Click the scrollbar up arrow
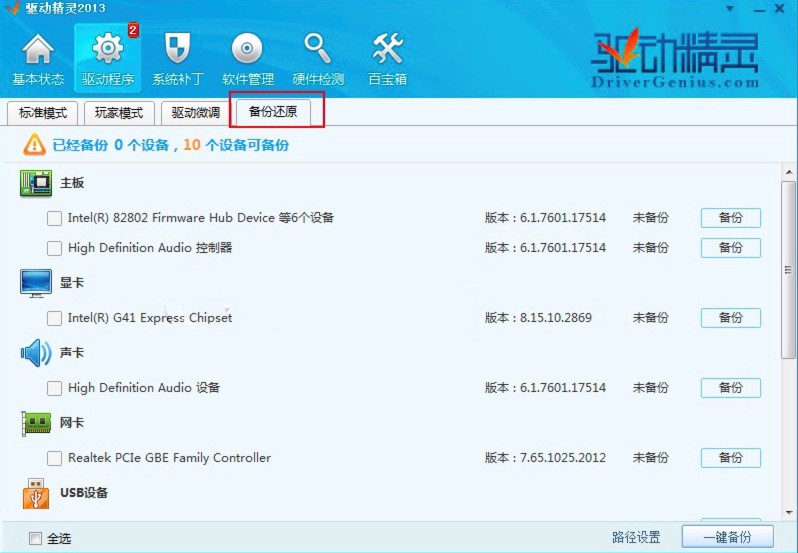The height and width of the screenshot is (553, 798). (x=789, y=168)
